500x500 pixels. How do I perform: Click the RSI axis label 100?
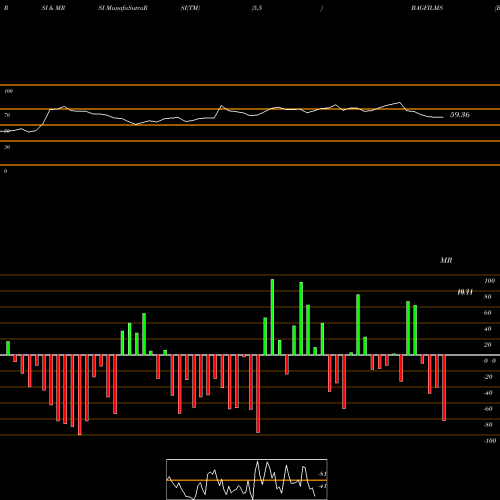(x=9, y=91)
